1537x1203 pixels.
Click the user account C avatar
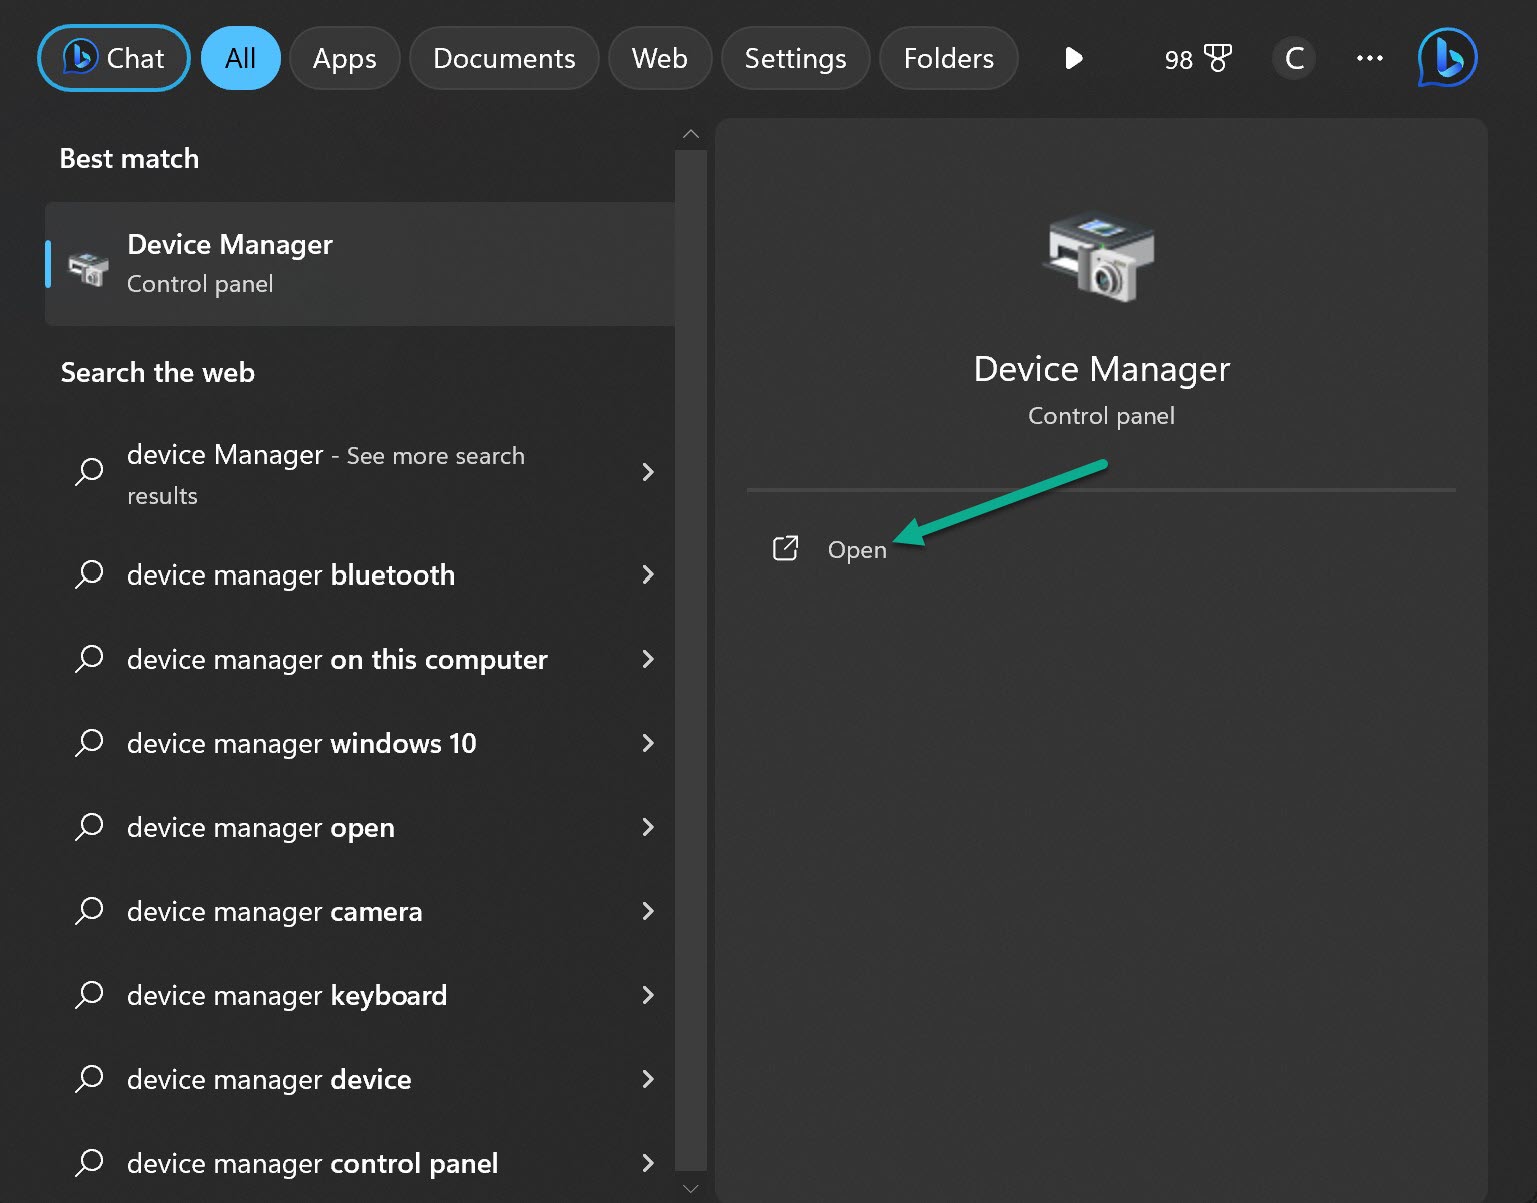point(1293,59)
